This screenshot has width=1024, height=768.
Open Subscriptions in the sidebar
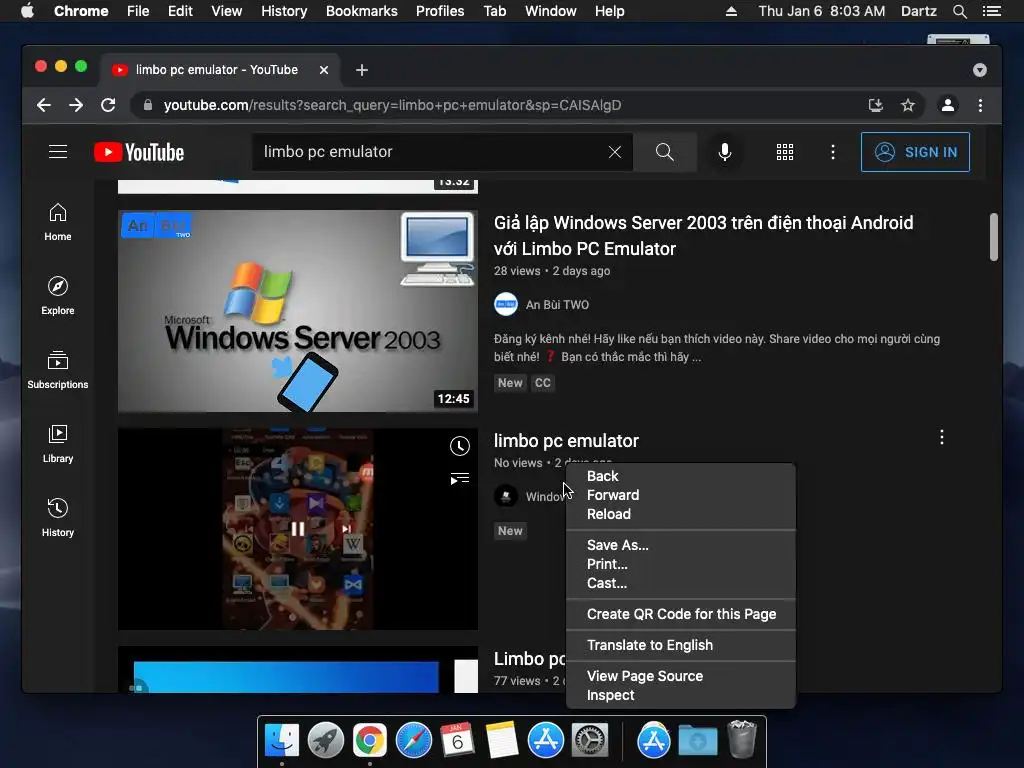tap(58, 370)
